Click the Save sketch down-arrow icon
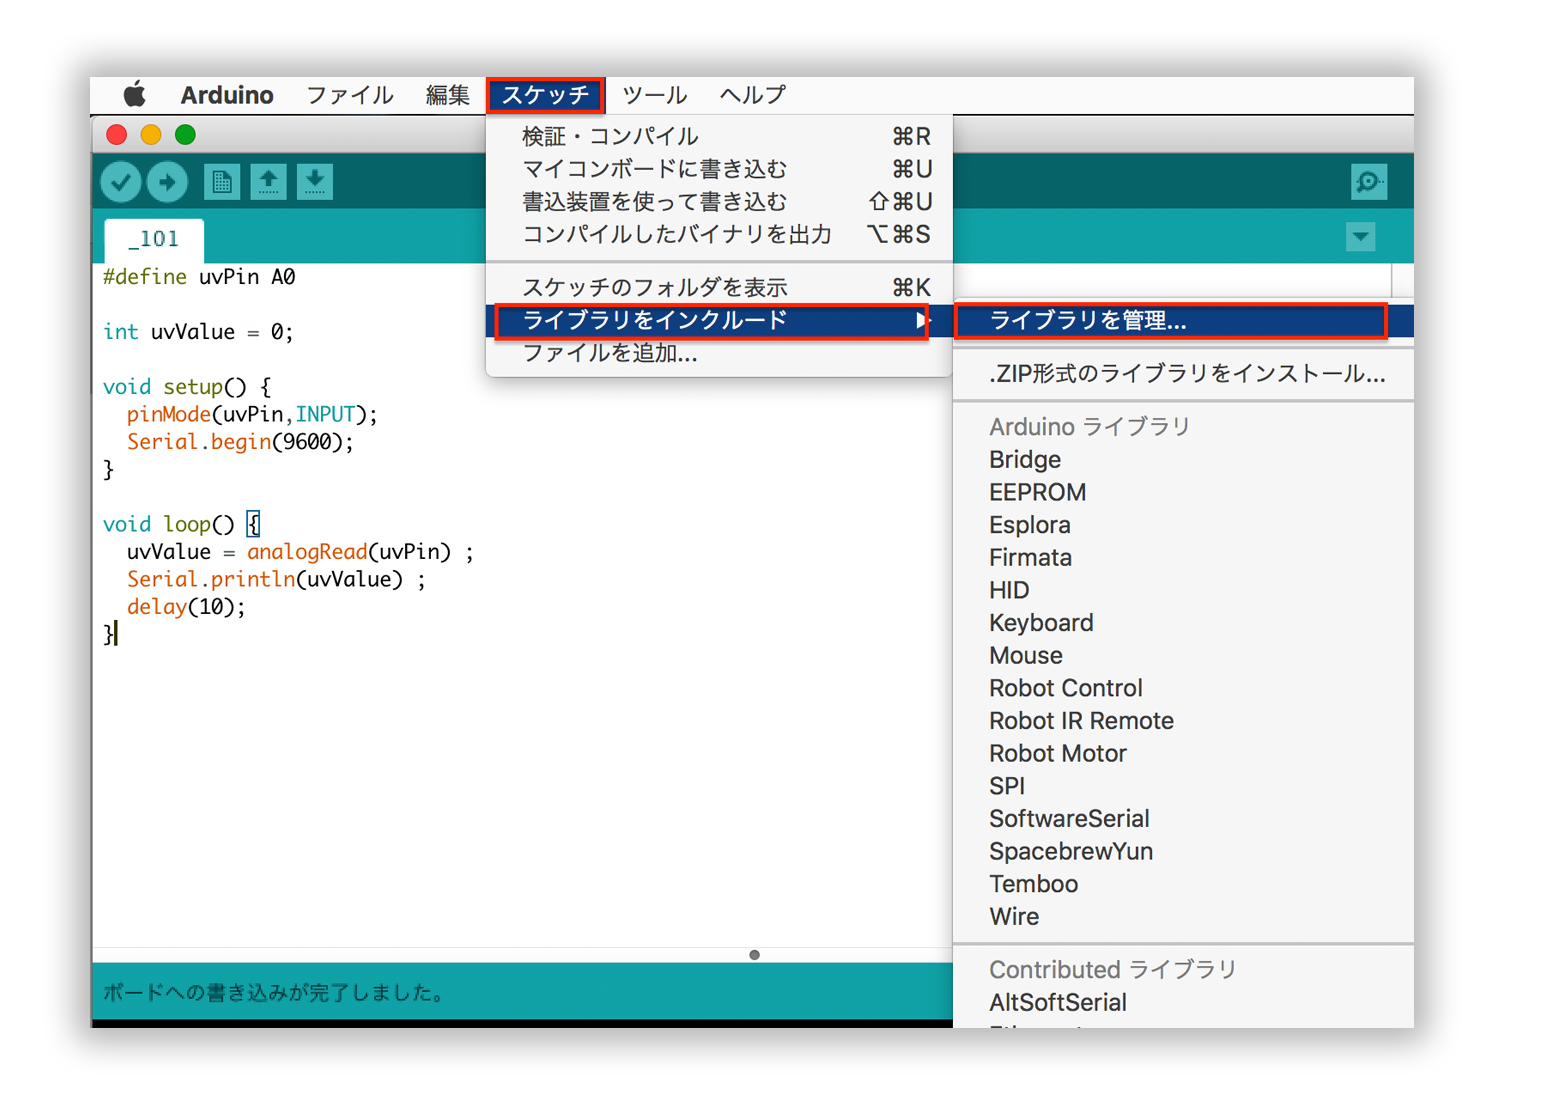 pyautogui.click(x=314, y=182)
